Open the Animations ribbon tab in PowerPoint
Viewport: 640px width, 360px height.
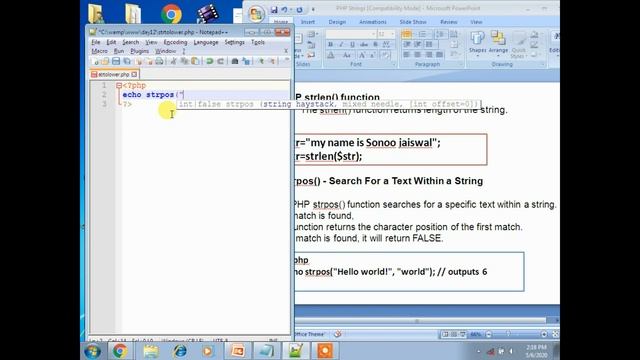(x=372, y=22)
